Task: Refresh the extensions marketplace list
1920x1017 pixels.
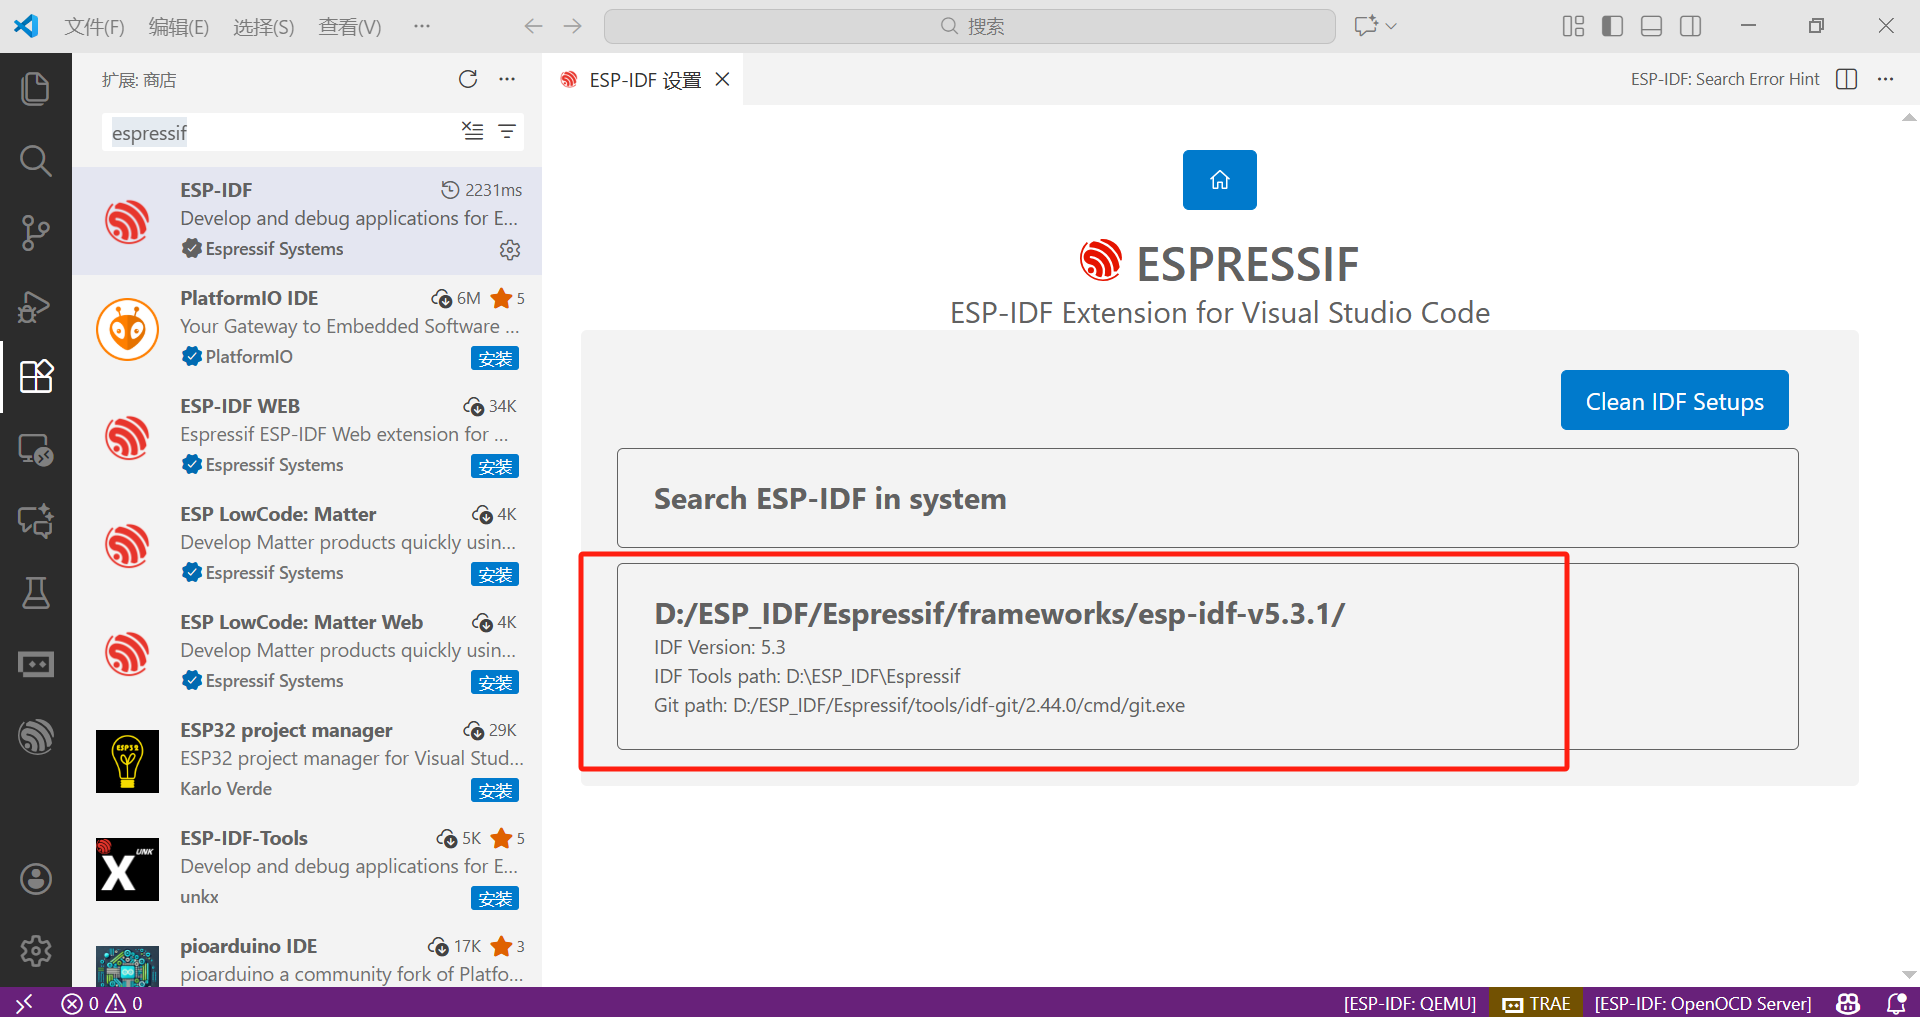Action: [468, 79]
